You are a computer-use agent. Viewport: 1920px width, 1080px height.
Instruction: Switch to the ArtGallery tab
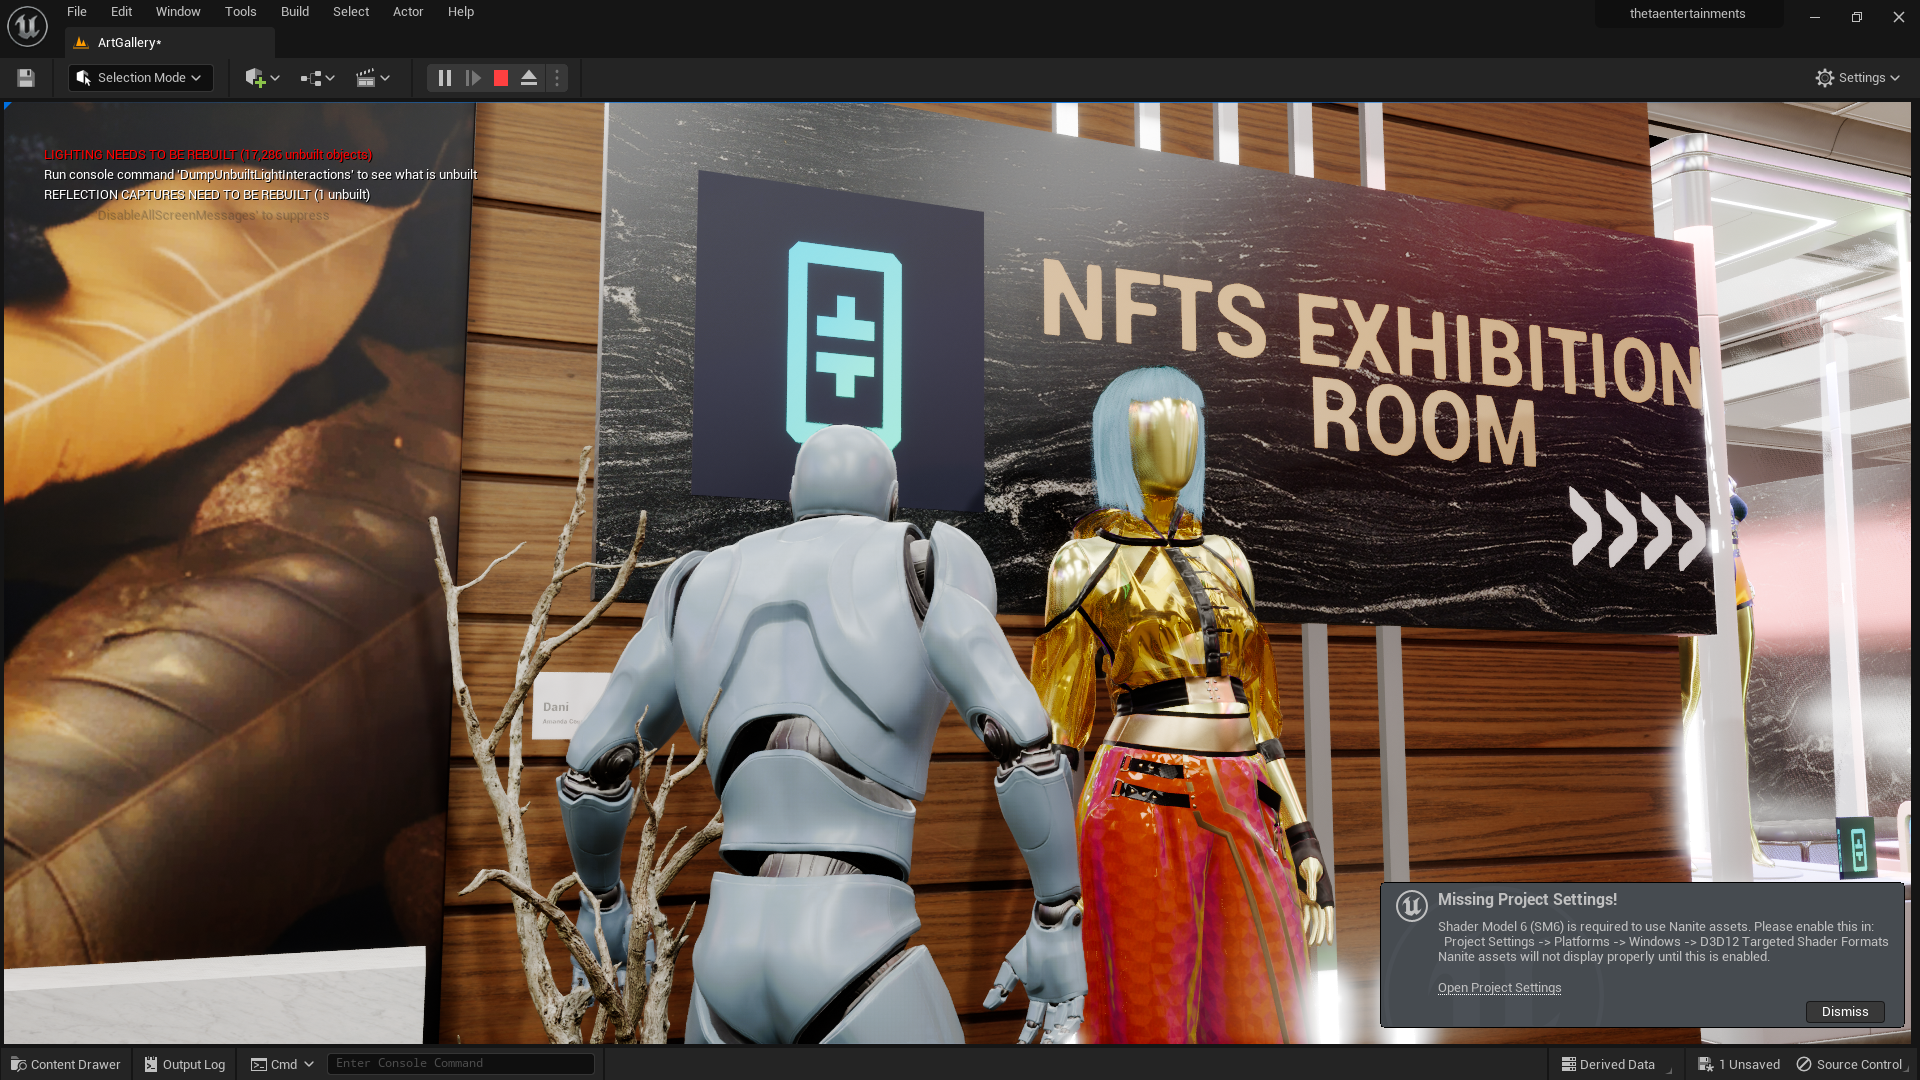129,43
